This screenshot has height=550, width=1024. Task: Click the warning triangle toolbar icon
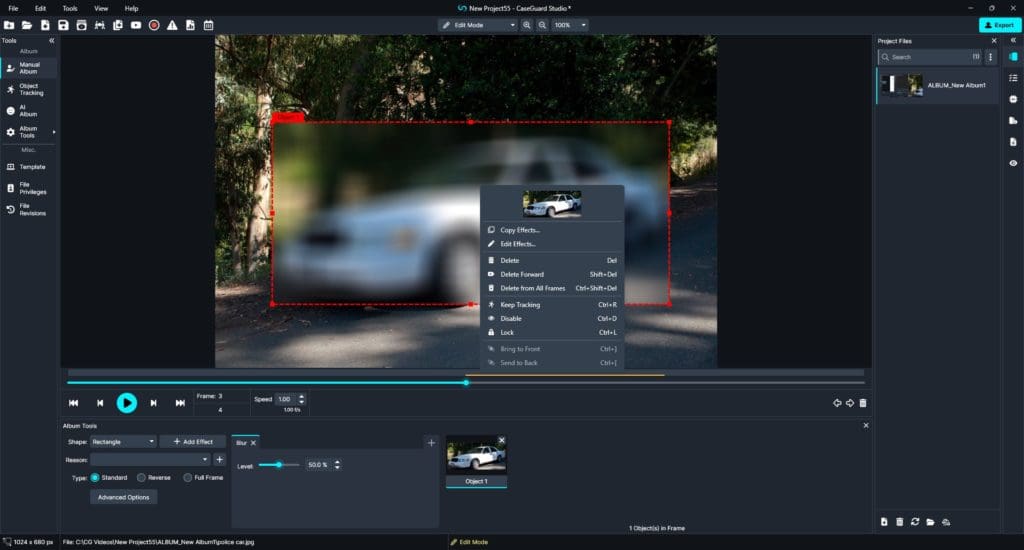(172, 25)
